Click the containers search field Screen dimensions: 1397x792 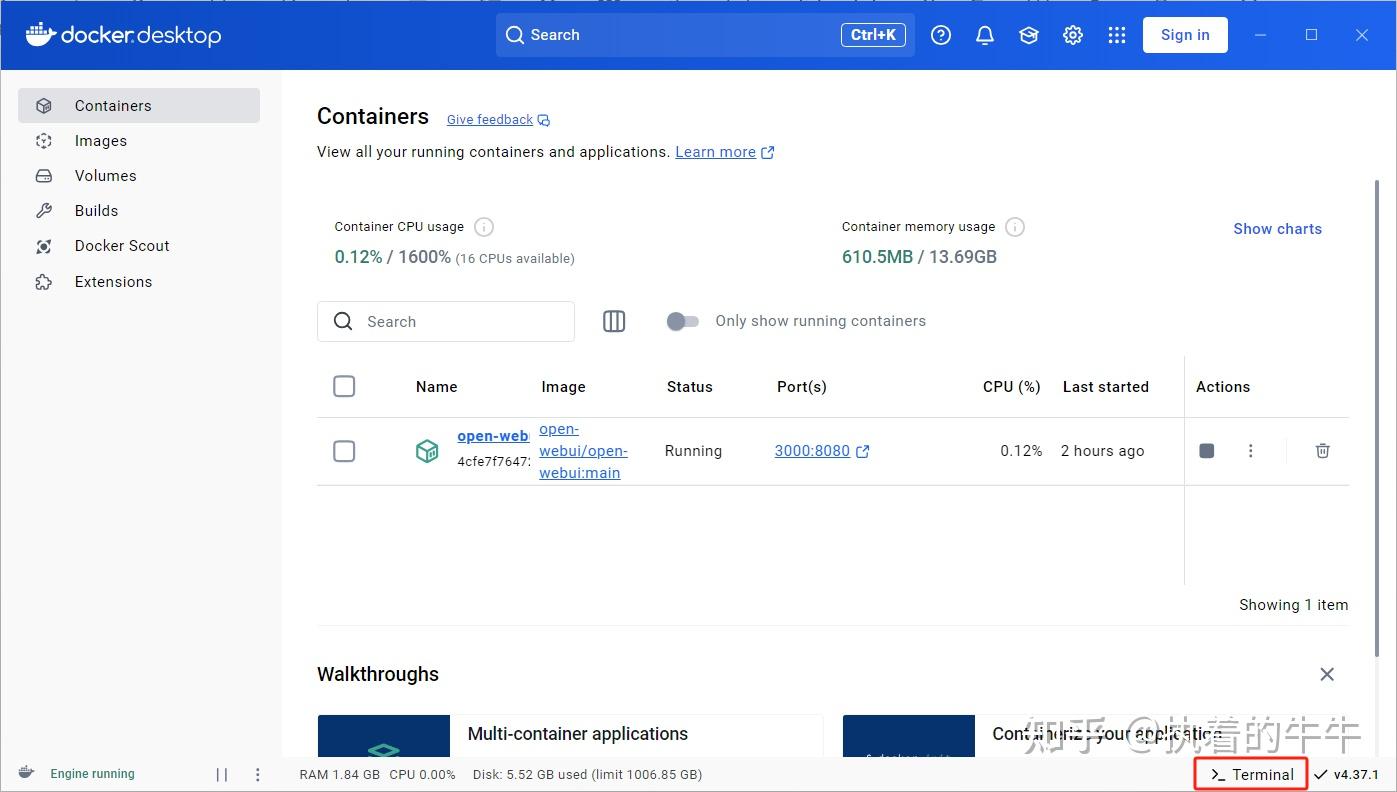click(445, 321)
